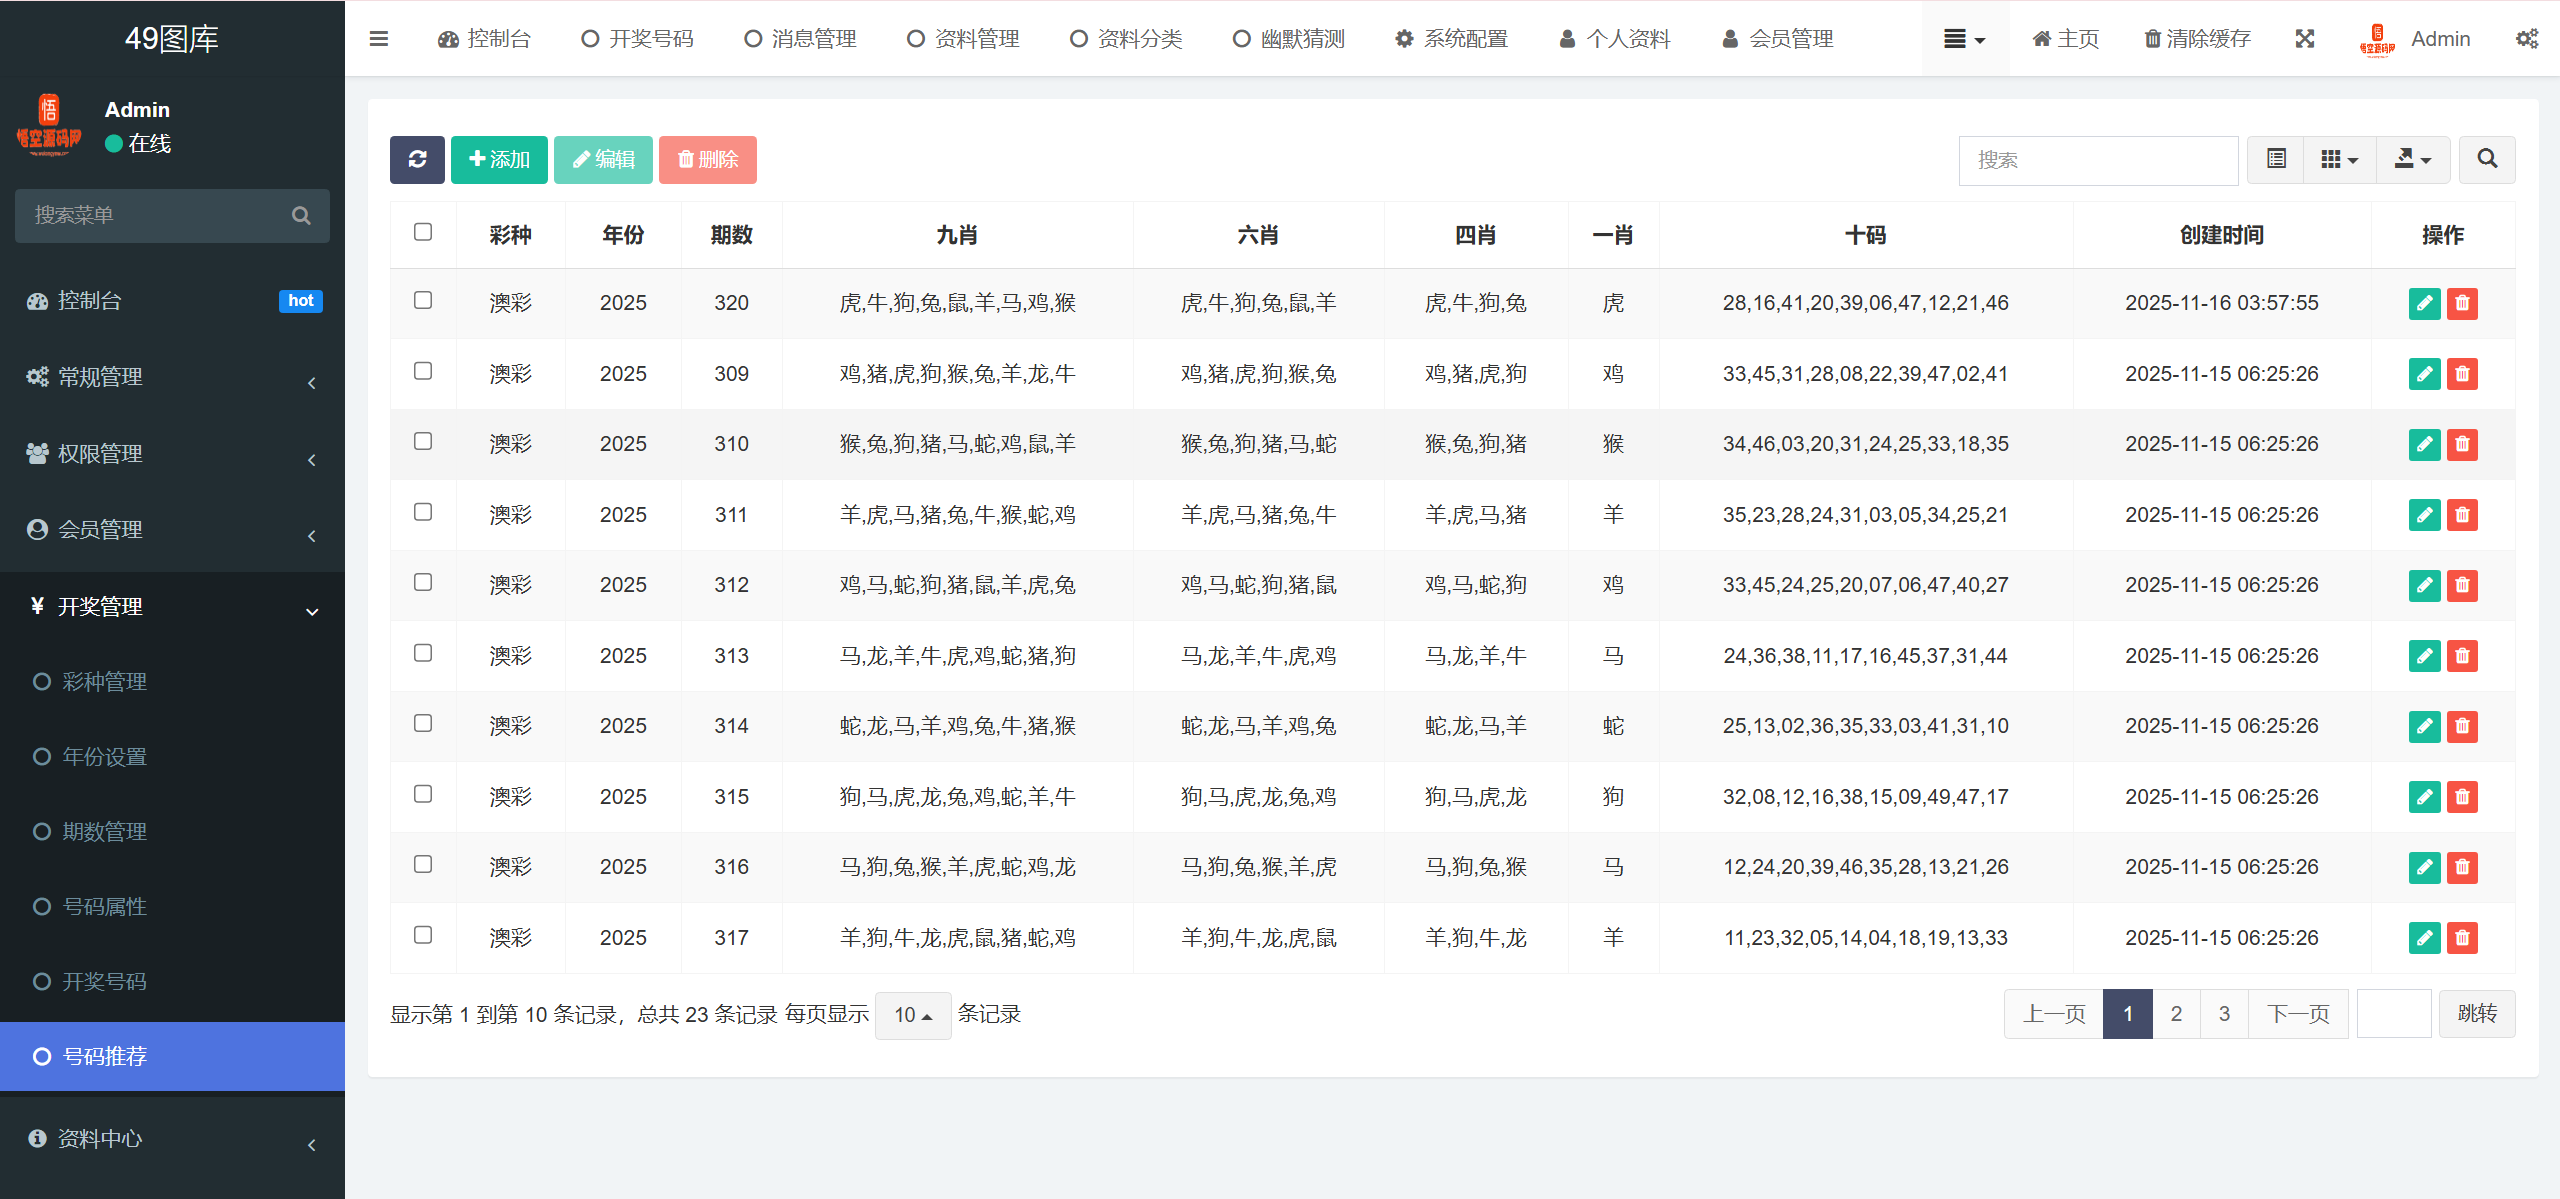The image size is (2560, 1199).
Task: Switch to 系统配置 top nav tab
Action: click(x=1452, y=39)
